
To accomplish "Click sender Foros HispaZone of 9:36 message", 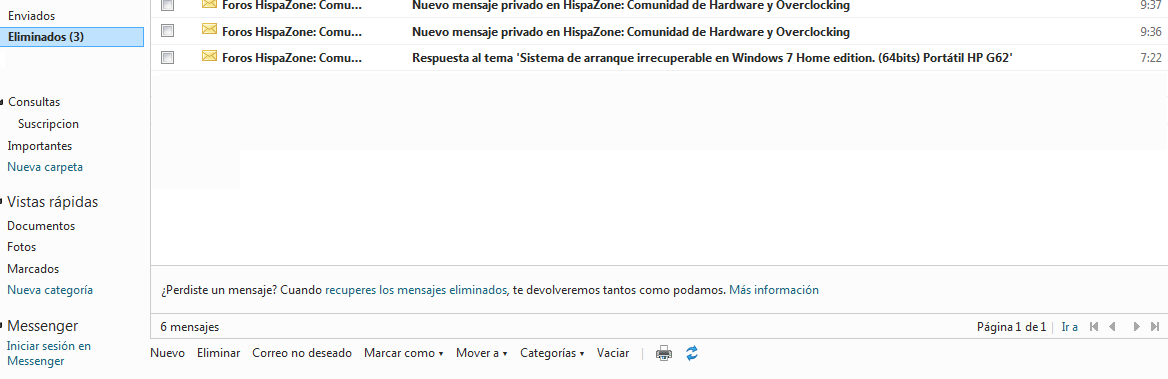I will (292, 31).
